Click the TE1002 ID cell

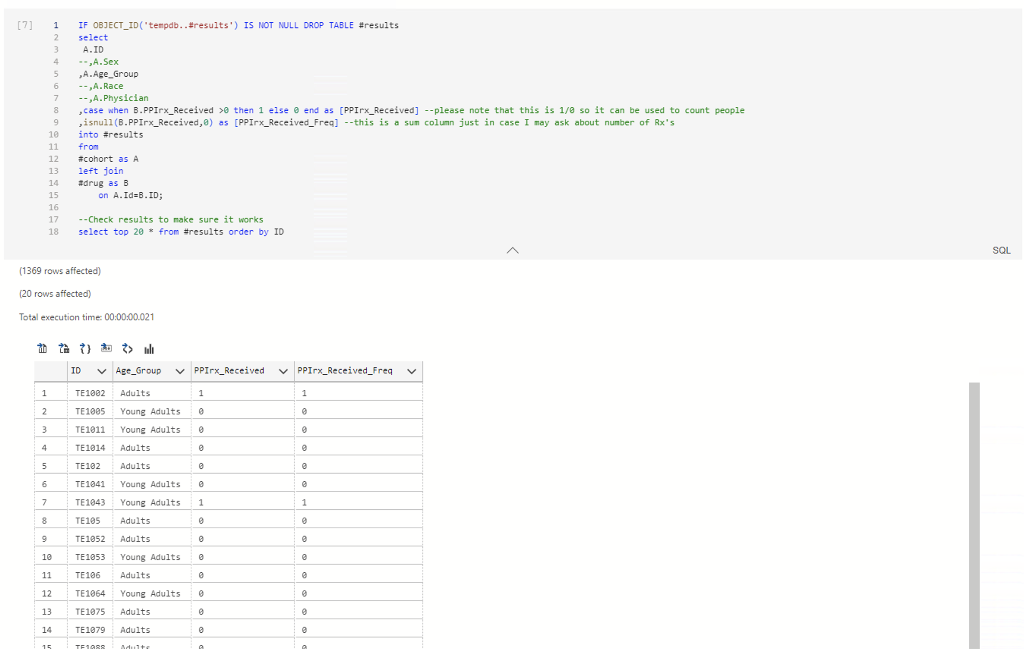tap(90, 393)
